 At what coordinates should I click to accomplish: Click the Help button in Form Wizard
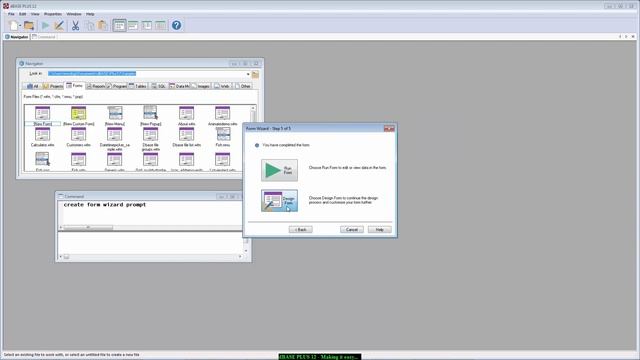click(x=380, y=230)
